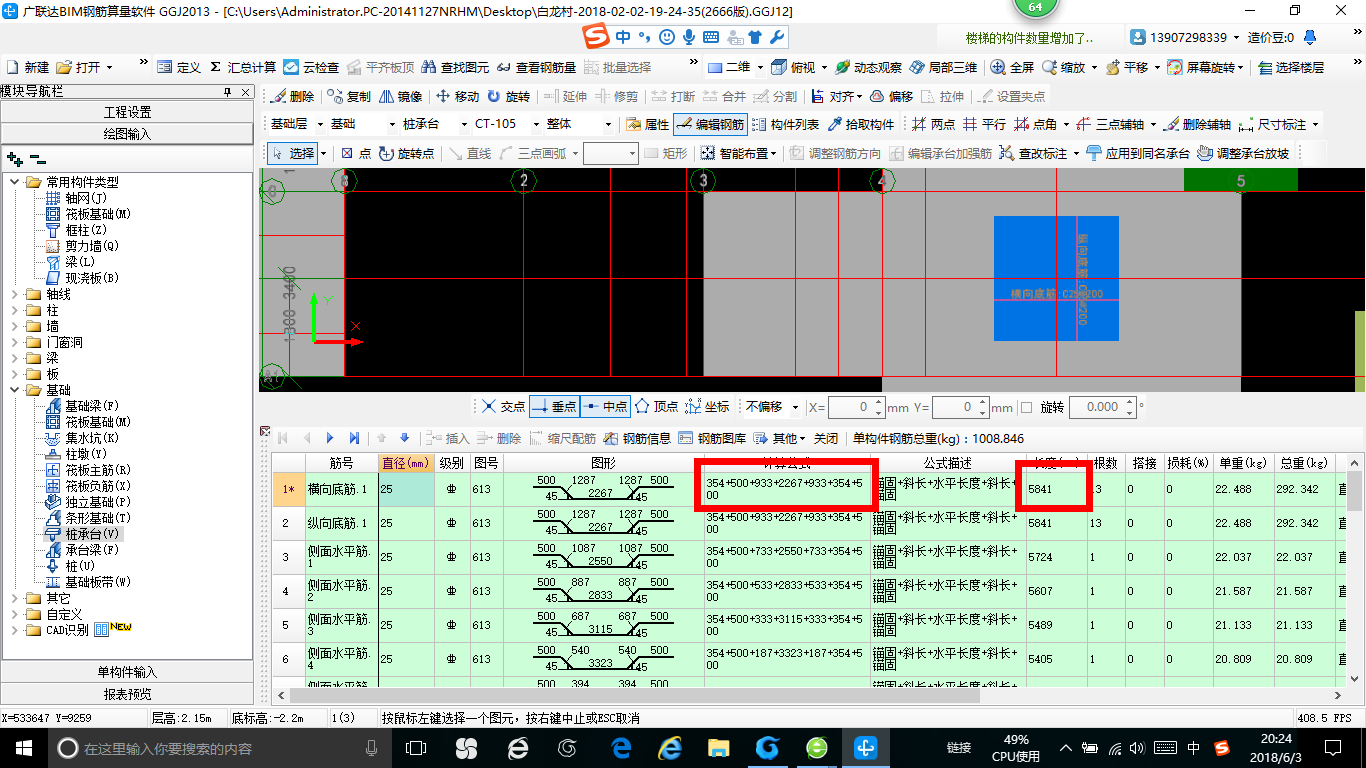The image size is (1366, 768).
Task: Toggle 交点 intersection snap
Action: (x=503, y=407)
